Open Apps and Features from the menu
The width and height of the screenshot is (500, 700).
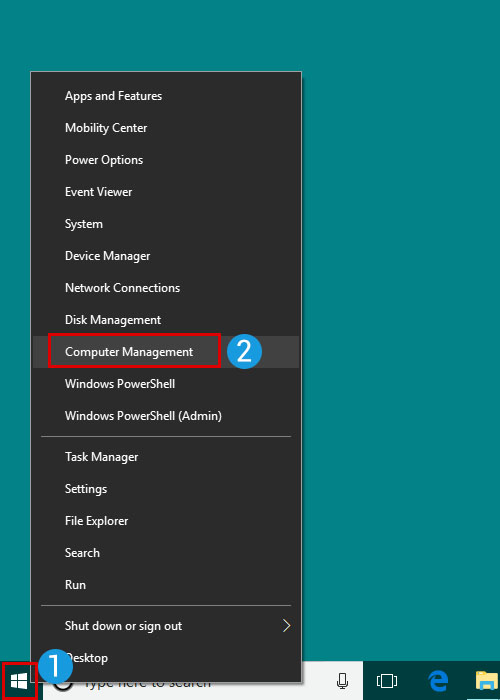pos(166,96)
